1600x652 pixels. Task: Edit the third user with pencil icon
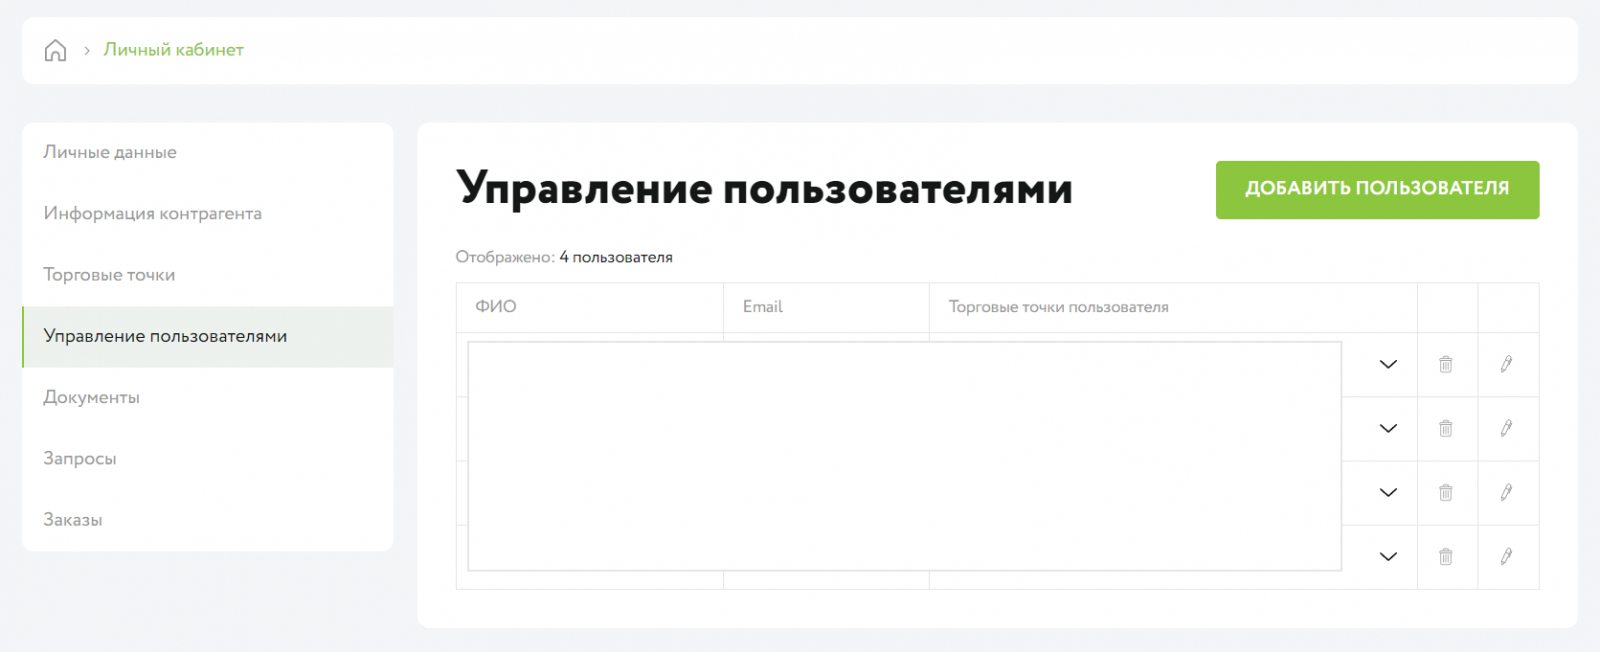[x=1506, y=492]
